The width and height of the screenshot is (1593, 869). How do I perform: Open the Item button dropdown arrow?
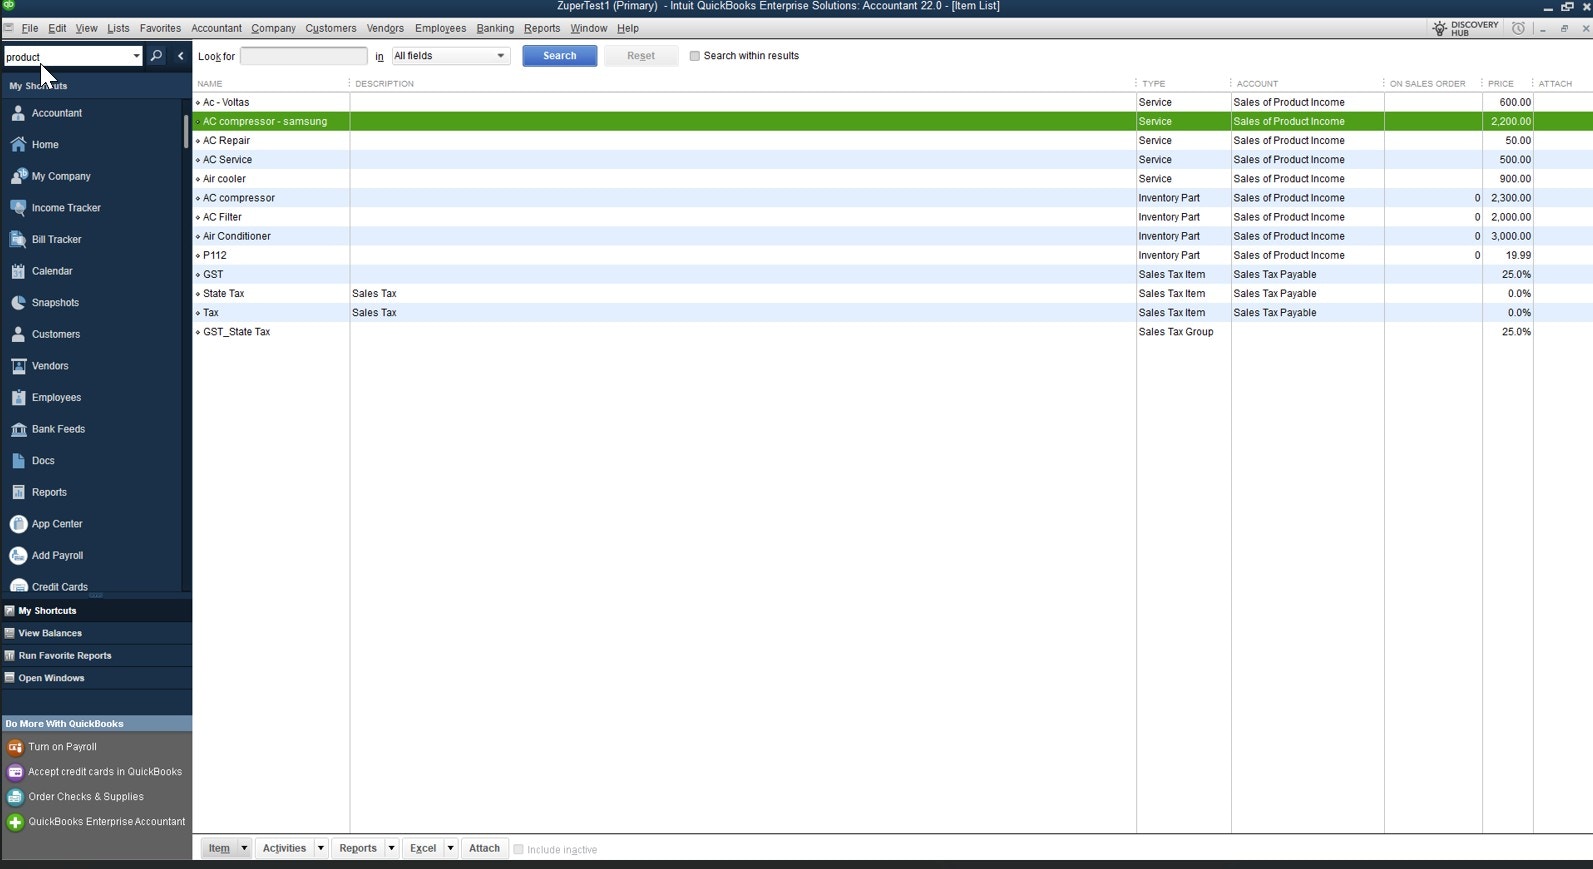pyautogui.click(x=244, y=848)
